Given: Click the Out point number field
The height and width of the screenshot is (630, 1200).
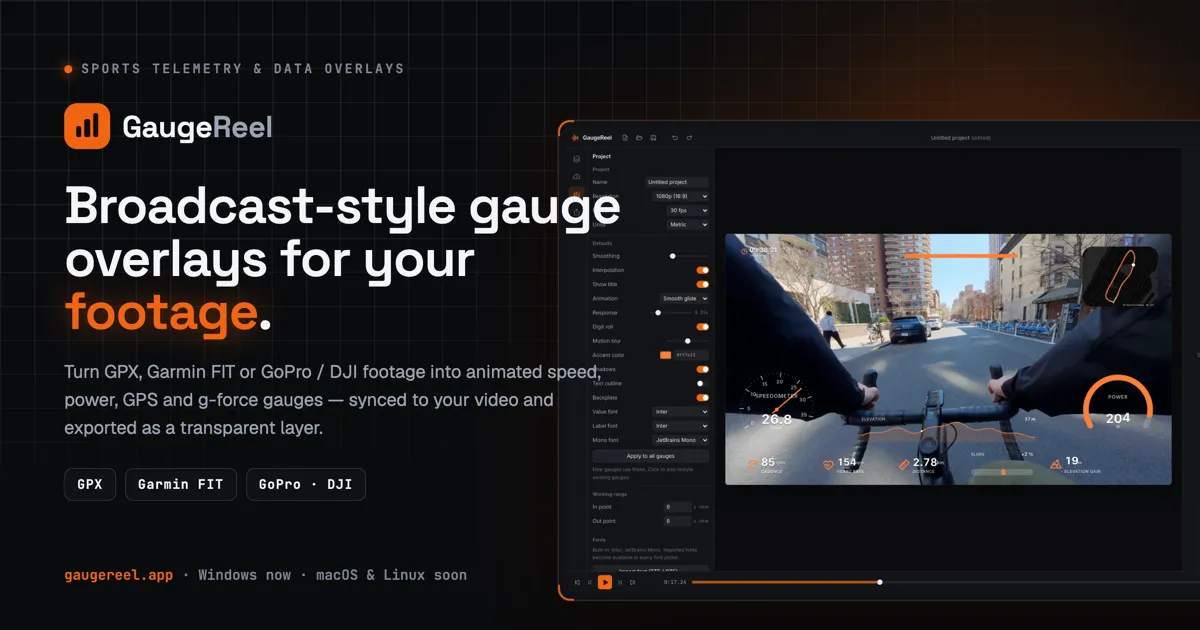Looking at the screenshot, I should (678, 521).
